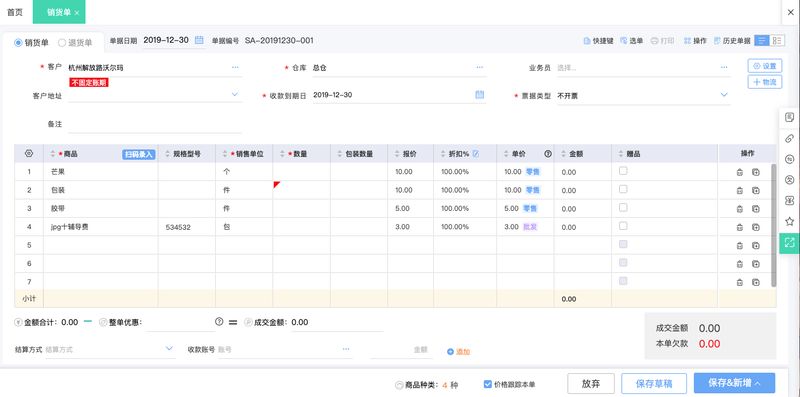Viewport: 800px width, 397px height.
Task: Open 历史单据 history documents
Action: 732,41
